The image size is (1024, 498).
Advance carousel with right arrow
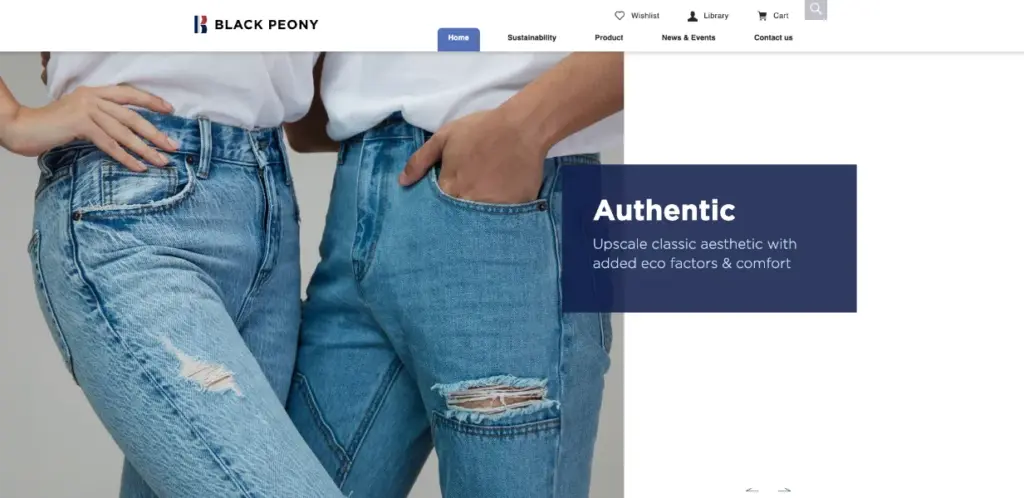pos(784,490)
